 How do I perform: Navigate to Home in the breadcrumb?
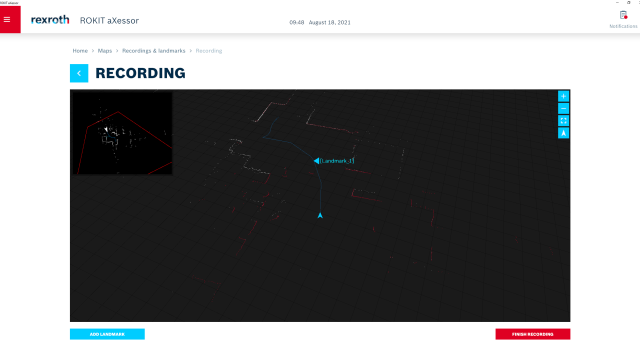(x=80, y=51)
